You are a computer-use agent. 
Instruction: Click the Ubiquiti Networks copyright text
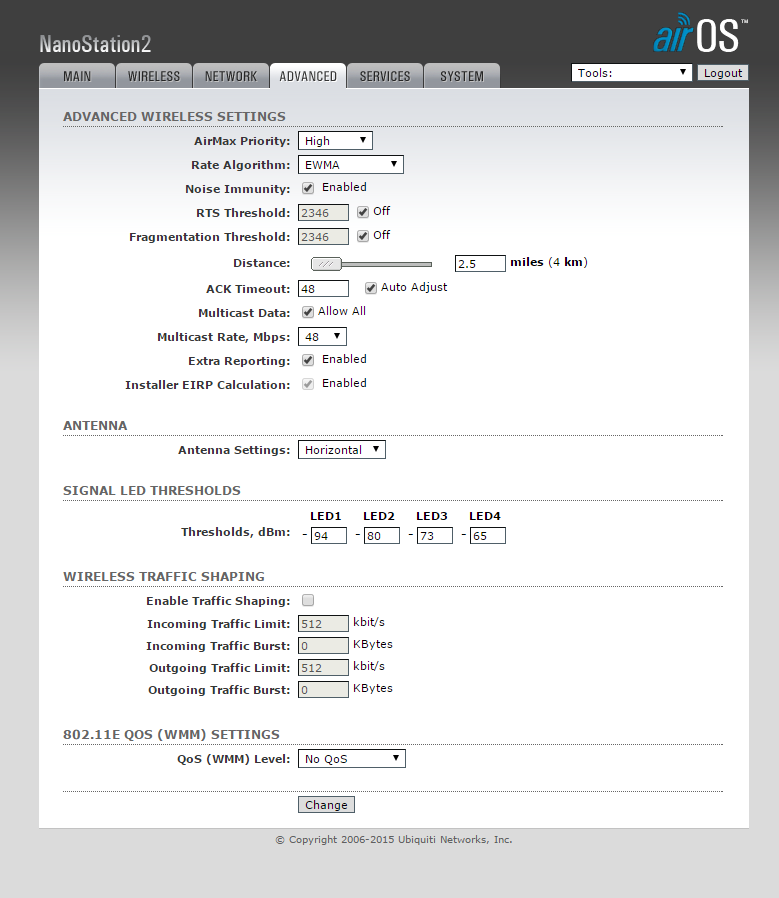(394, 840)
